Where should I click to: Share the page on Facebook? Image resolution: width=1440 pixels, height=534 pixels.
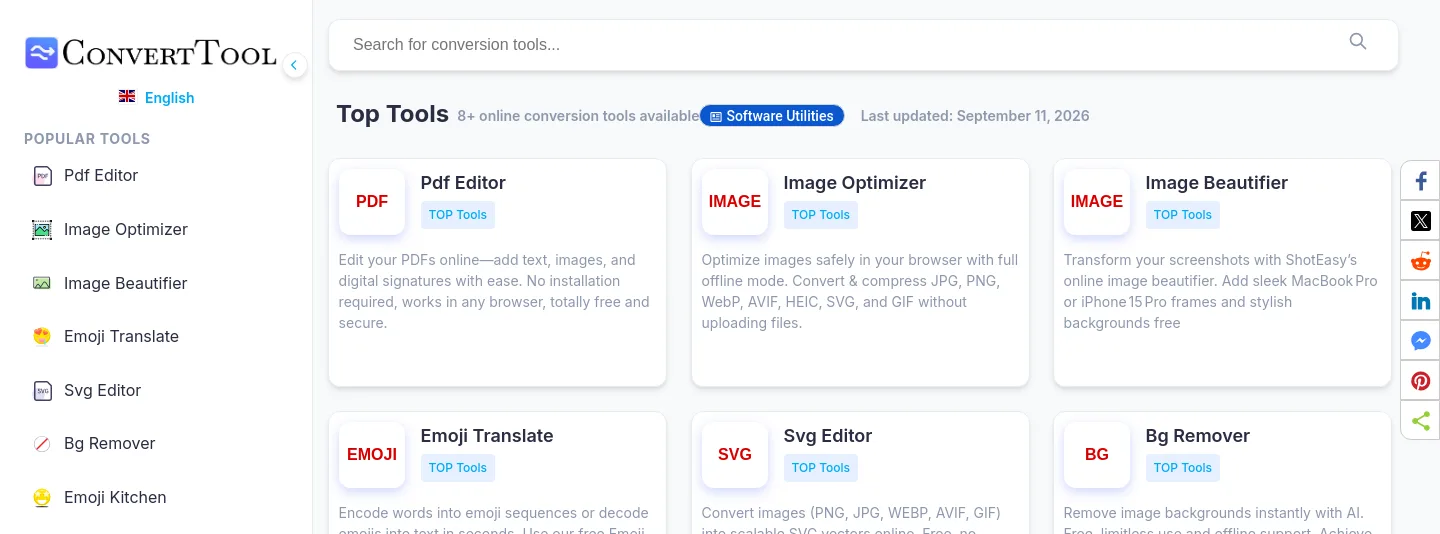pos(1421,181)
